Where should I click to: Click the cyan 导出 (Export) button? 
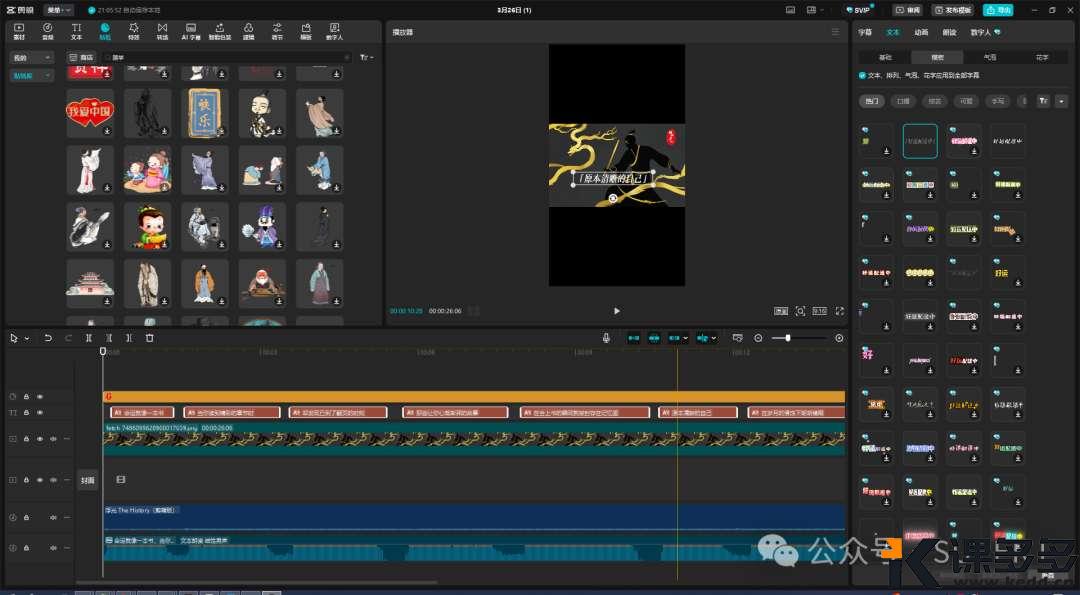[x=997, y=10]
